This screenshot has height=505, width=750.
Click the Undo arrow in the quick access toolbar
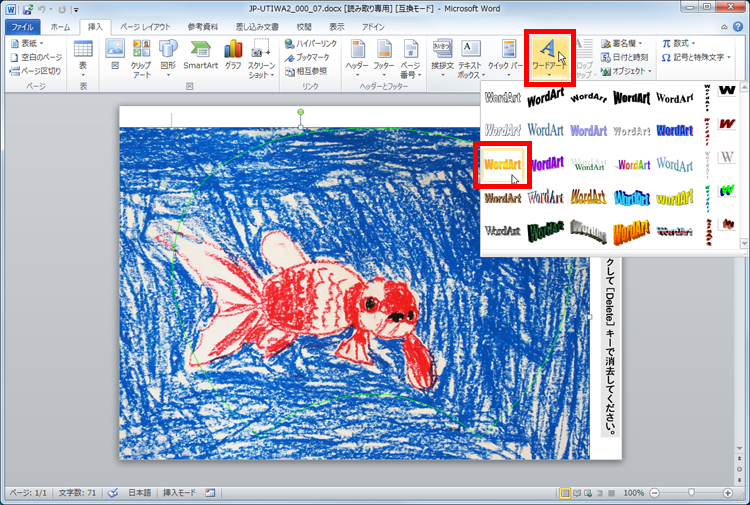(42, 9)
